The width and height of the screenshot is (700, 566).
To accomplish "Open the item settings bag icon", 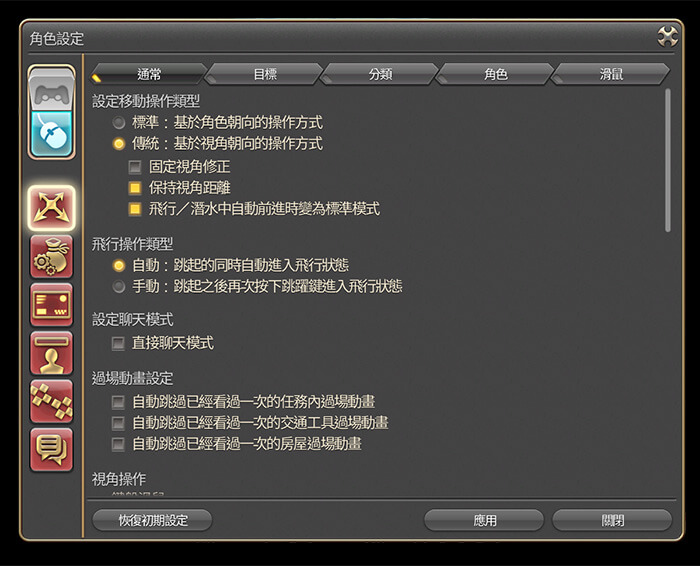I will [x=51, y=257].
